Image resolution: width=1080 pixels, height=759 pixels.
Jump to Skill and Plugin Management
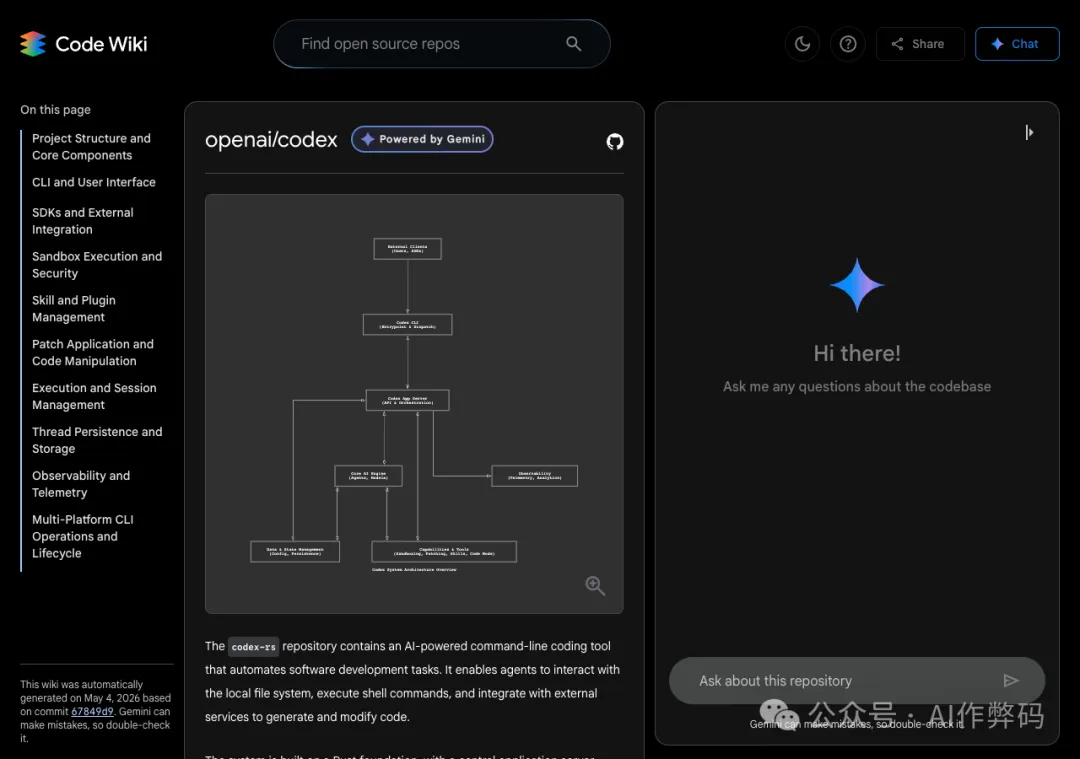pyautogui.click(x=74, y=309)
